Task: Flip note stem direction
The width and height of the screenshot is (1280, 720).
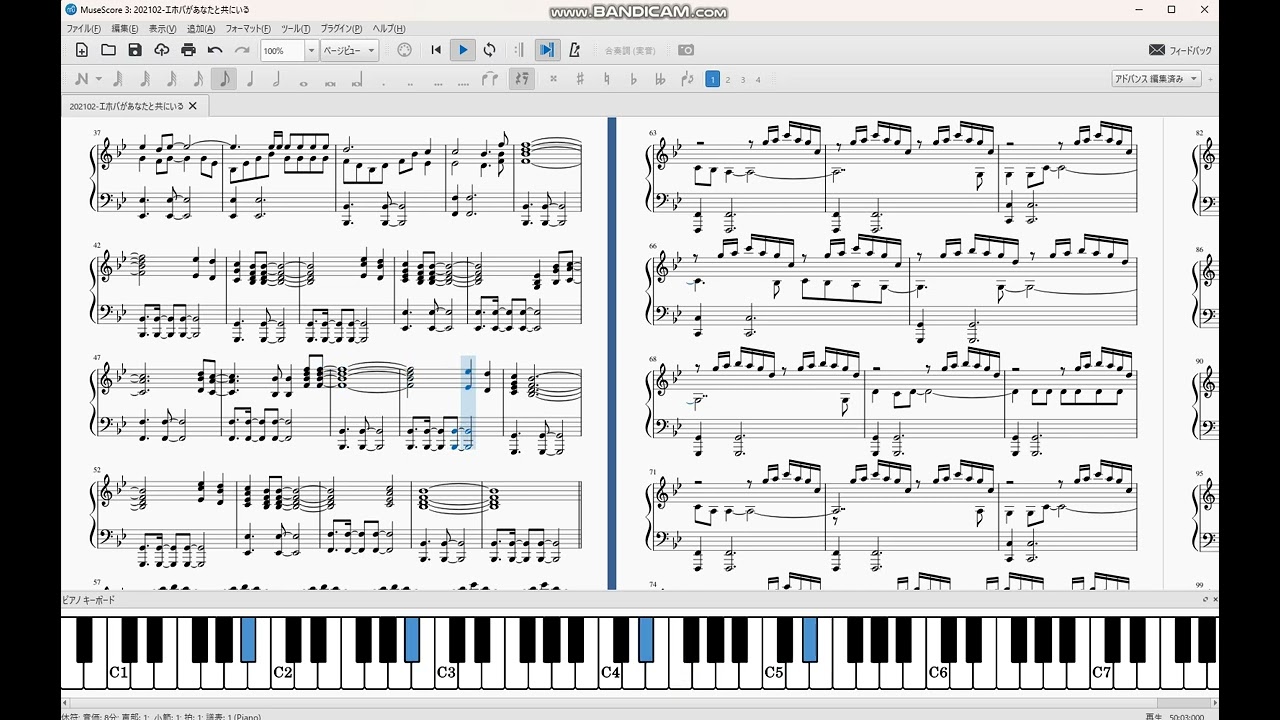Action: (687, 79)
